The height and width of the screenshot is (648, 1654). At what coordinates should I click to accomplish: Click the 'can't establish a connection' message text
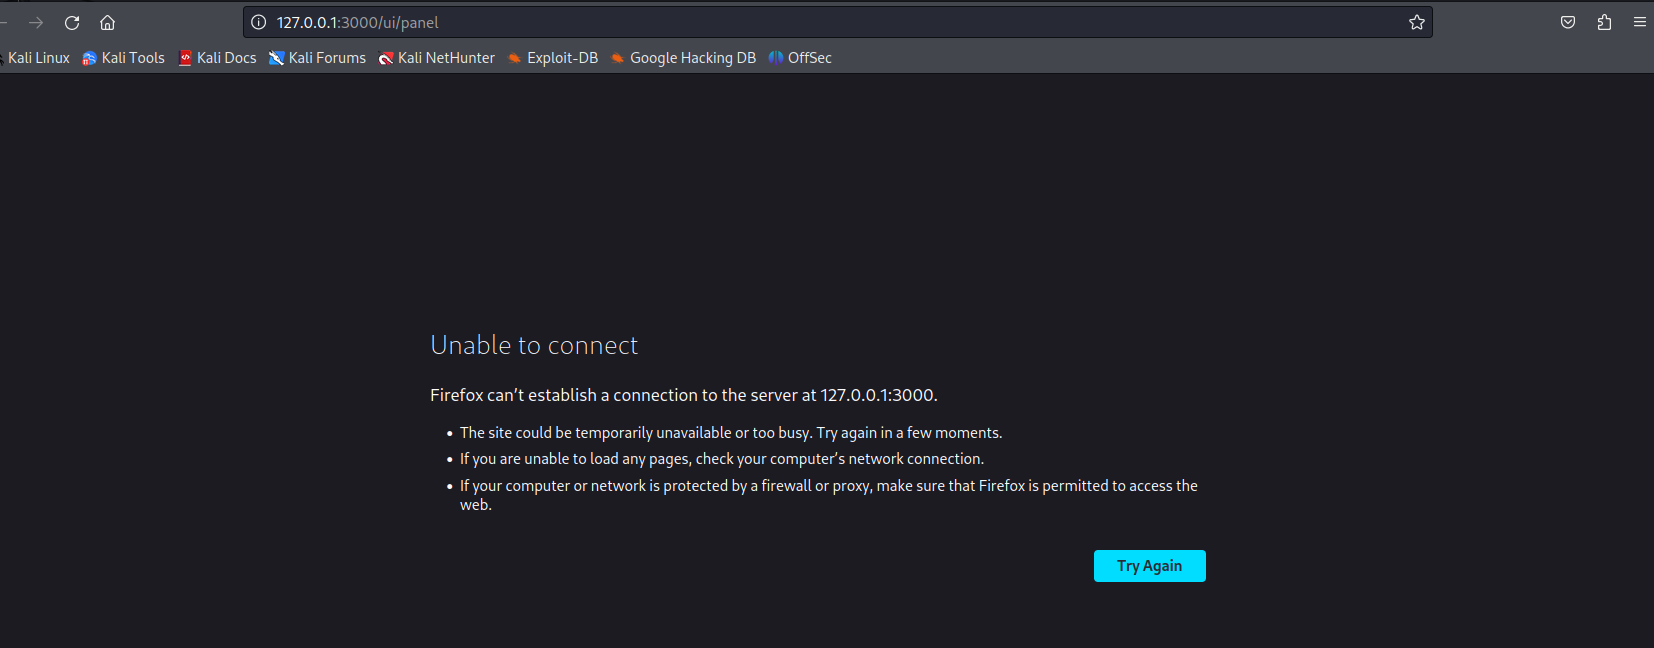coord(684,395)
